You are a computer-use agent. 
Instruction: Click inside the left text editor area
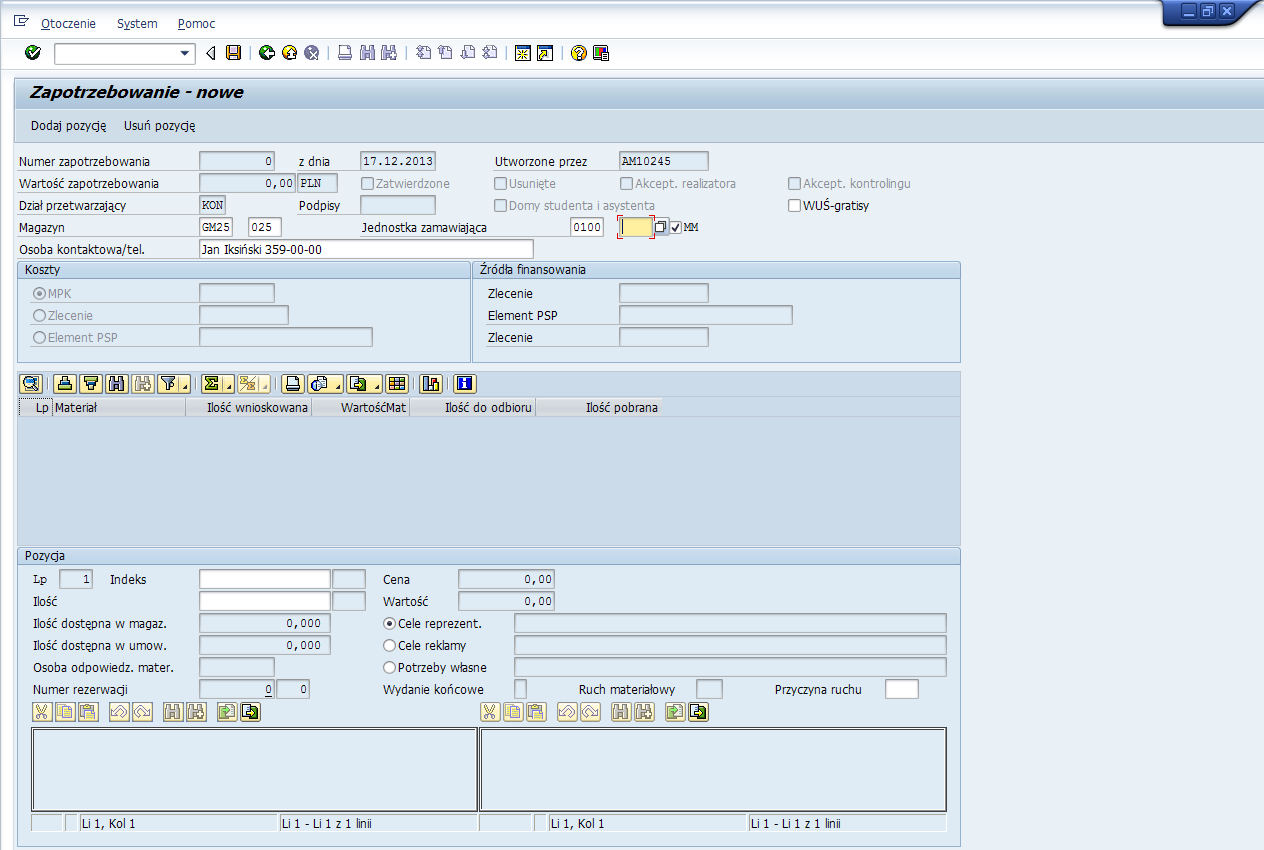point(255,769)
